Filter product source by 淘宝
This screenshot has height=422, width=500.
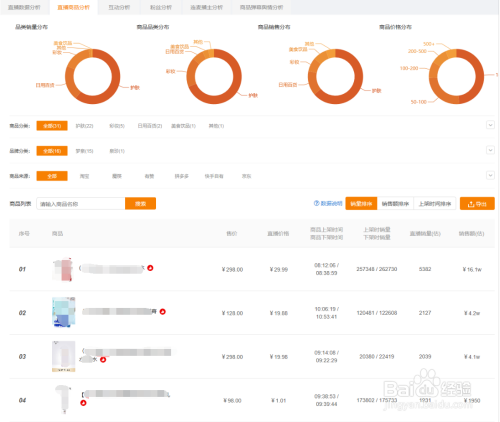pos(84,176)
